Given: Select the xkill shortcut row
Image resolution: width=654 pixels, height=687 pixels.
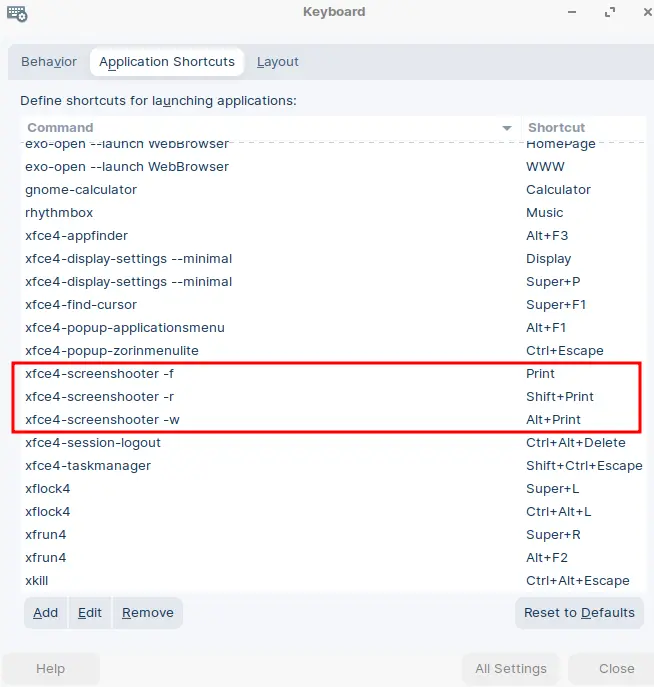Looking at the screenshot, I should click(x=333, y=581).
